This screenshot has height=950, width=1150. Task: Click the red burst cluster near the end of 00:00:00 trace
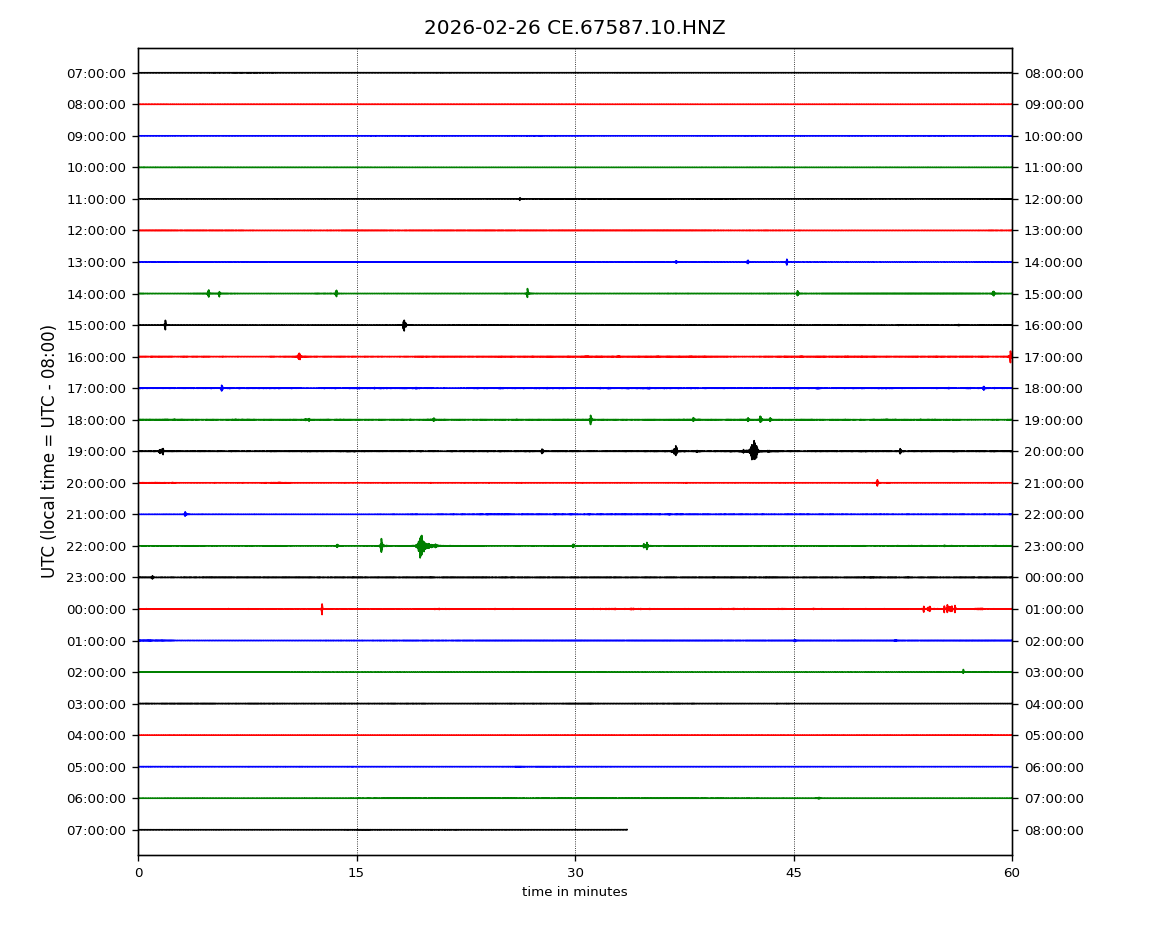click(x=947, y=609)
